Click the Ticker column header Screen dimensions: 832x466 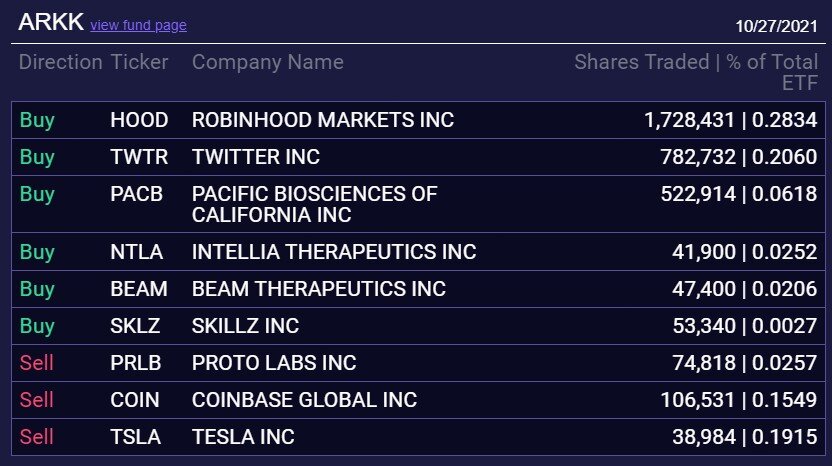click(x=139, y=62)
